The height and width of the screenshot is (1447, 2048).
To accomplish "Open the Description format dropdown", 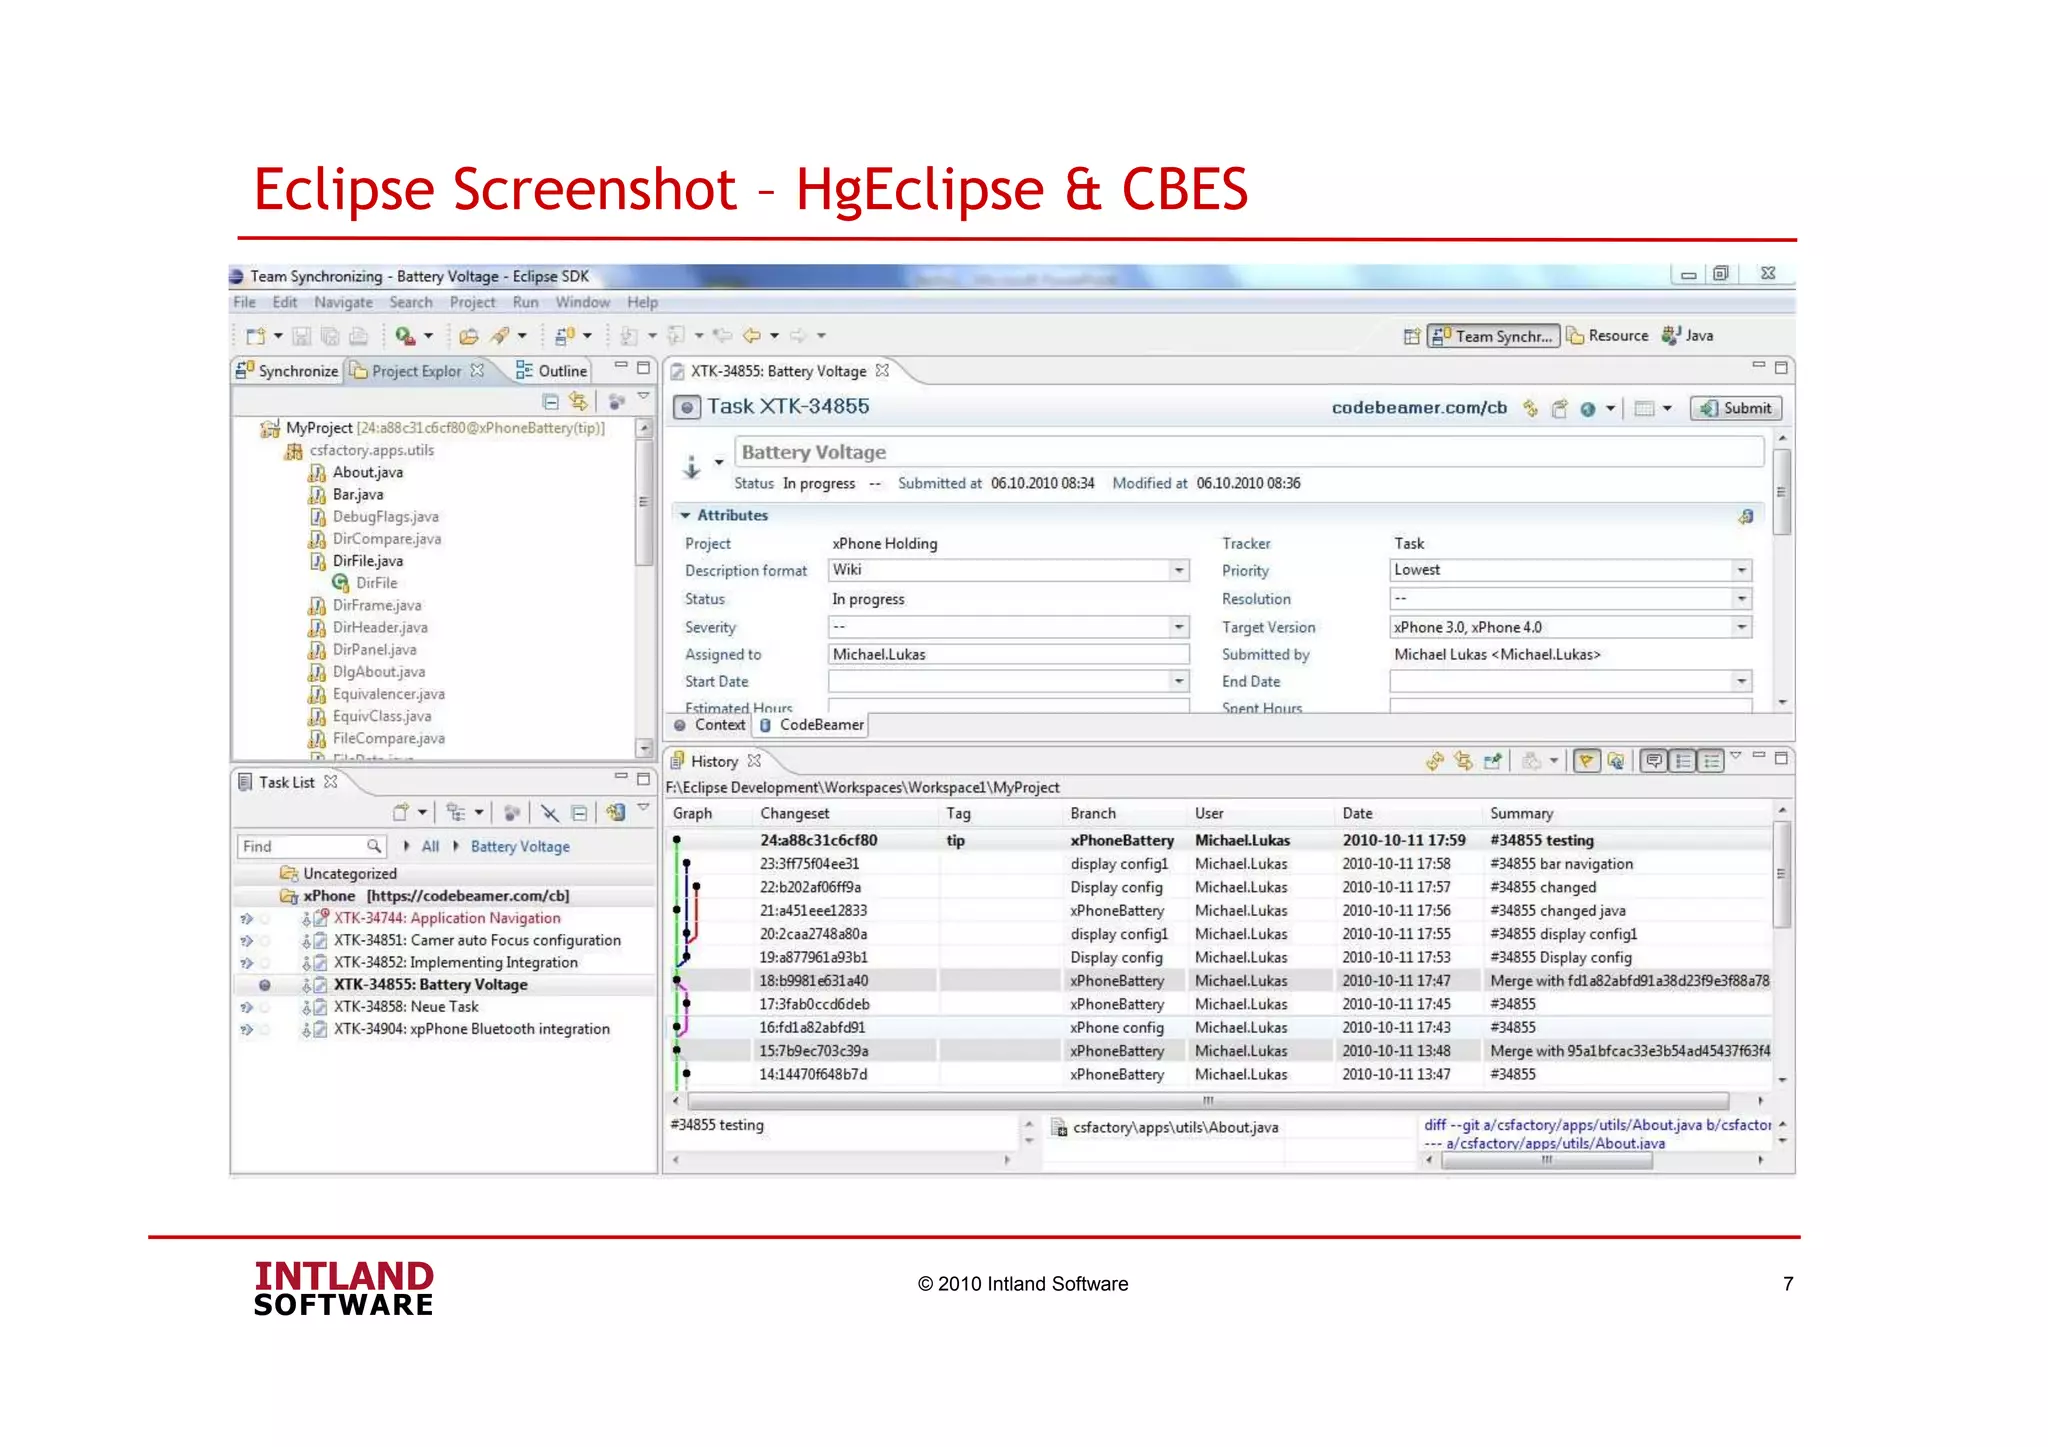I will [x=1179, y=570].
